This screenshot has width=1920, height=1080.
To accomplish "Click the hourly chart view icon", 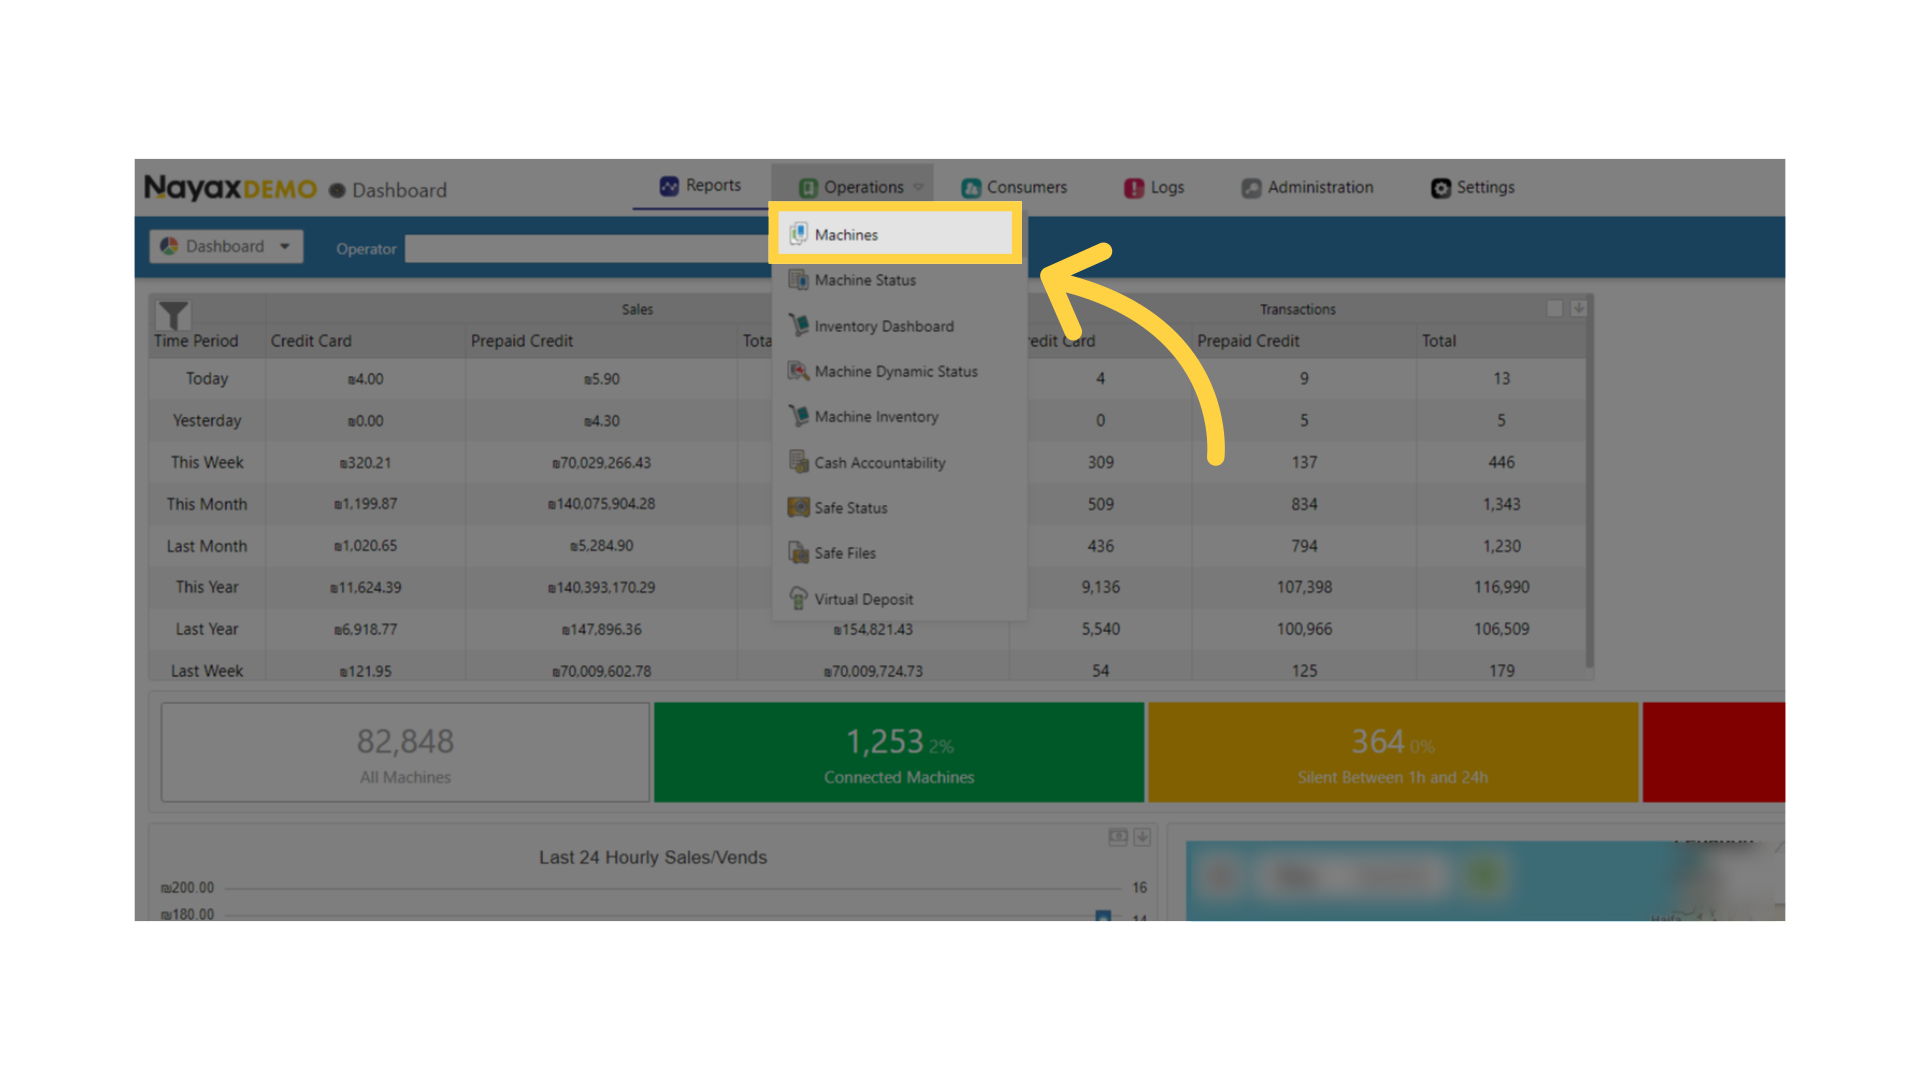I will click(x=1118, y=837).
